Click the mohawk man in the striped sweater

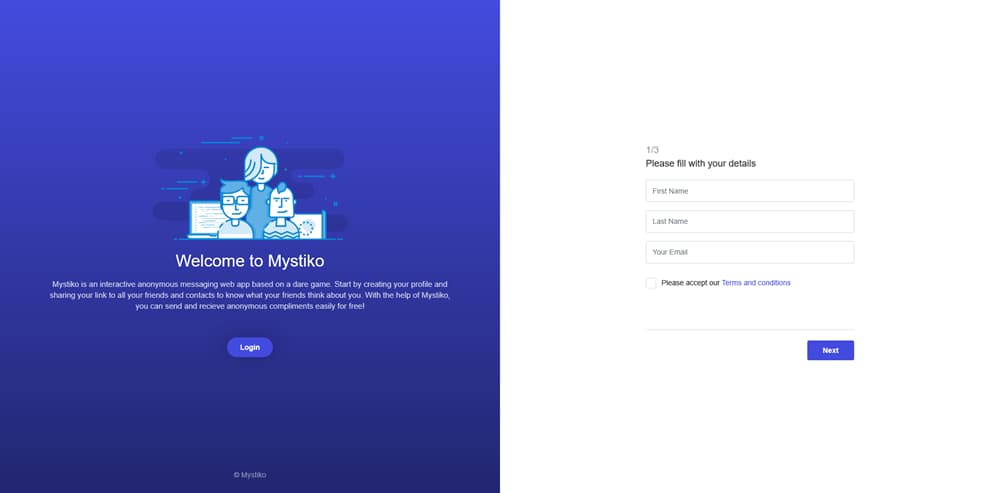(x=282, y=212)
